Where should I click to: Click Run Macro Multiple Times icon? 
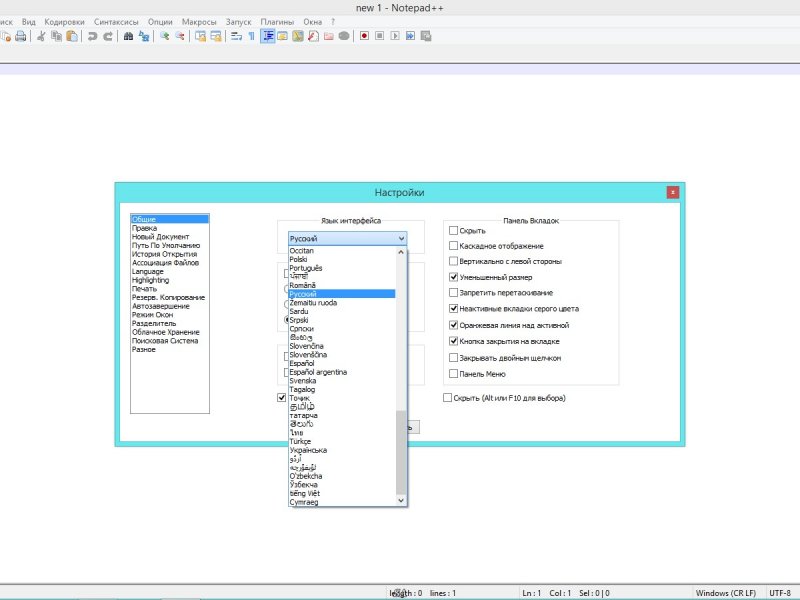pyautogui.click(x=410, y=36)
